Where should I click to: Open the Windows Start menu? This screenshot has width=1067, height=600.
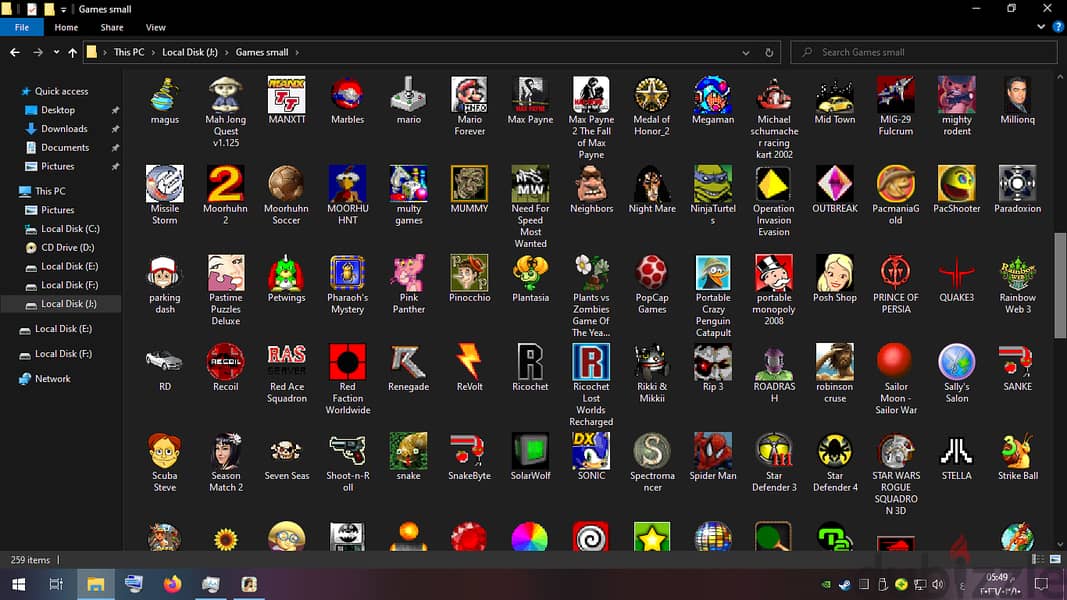point(18,584)
